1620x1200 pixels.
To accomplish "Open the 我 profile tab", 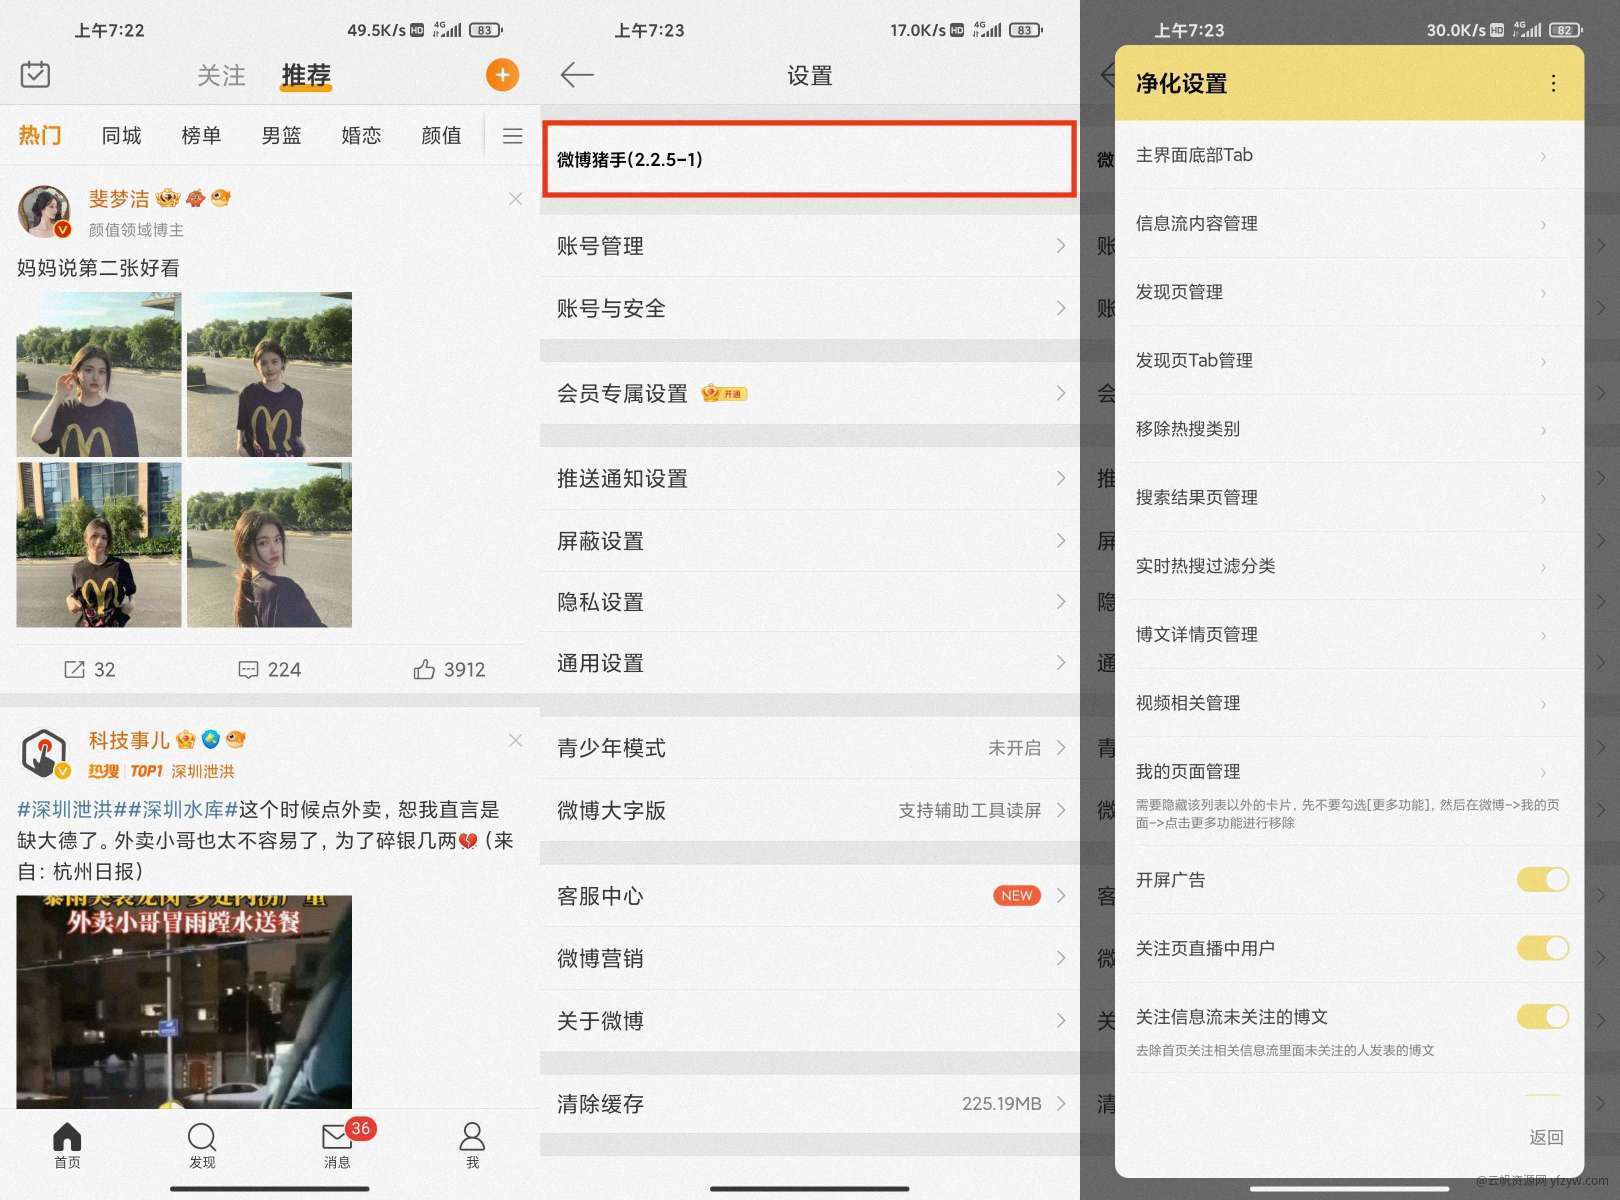I will point(472,1145).
